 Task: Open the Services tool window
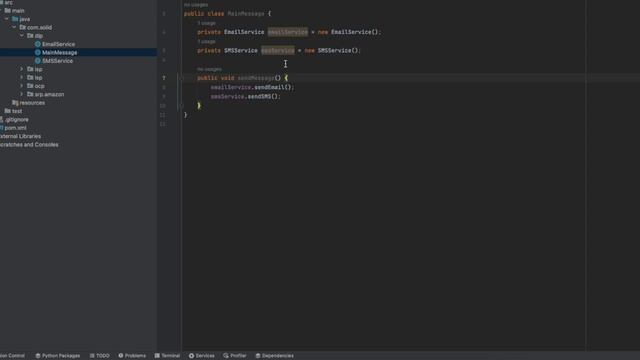pyautogui.click(x=202, y=356)
